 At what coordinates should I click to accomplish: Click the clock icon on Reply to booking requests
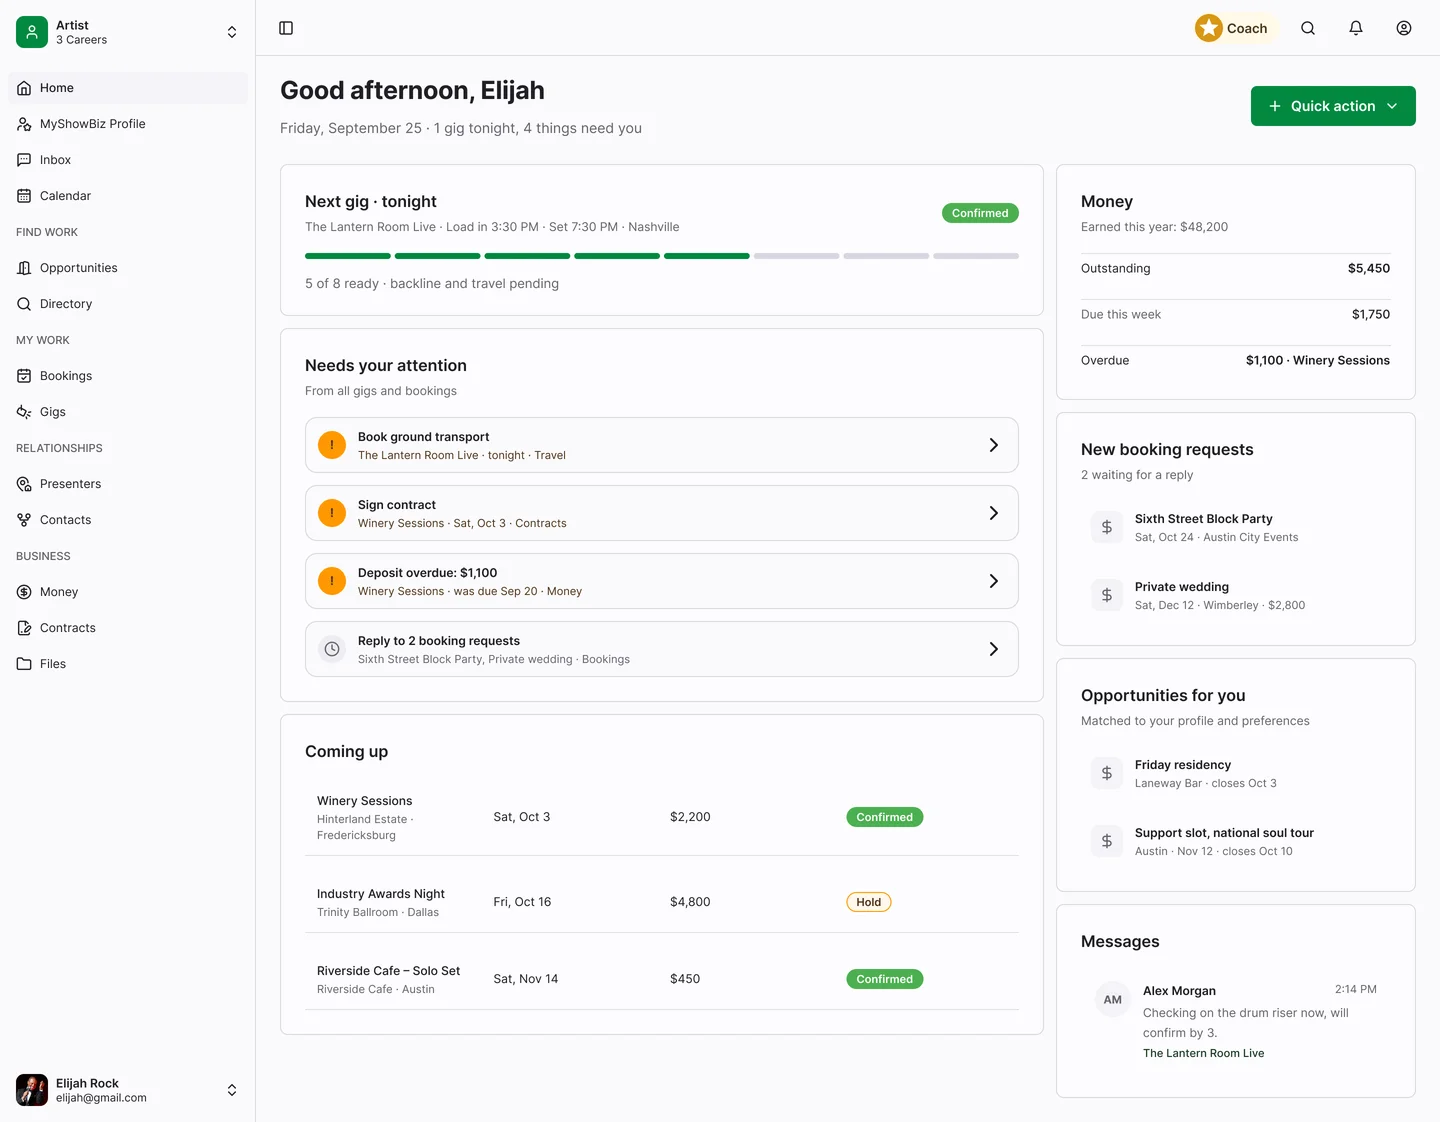click(332, 649)
